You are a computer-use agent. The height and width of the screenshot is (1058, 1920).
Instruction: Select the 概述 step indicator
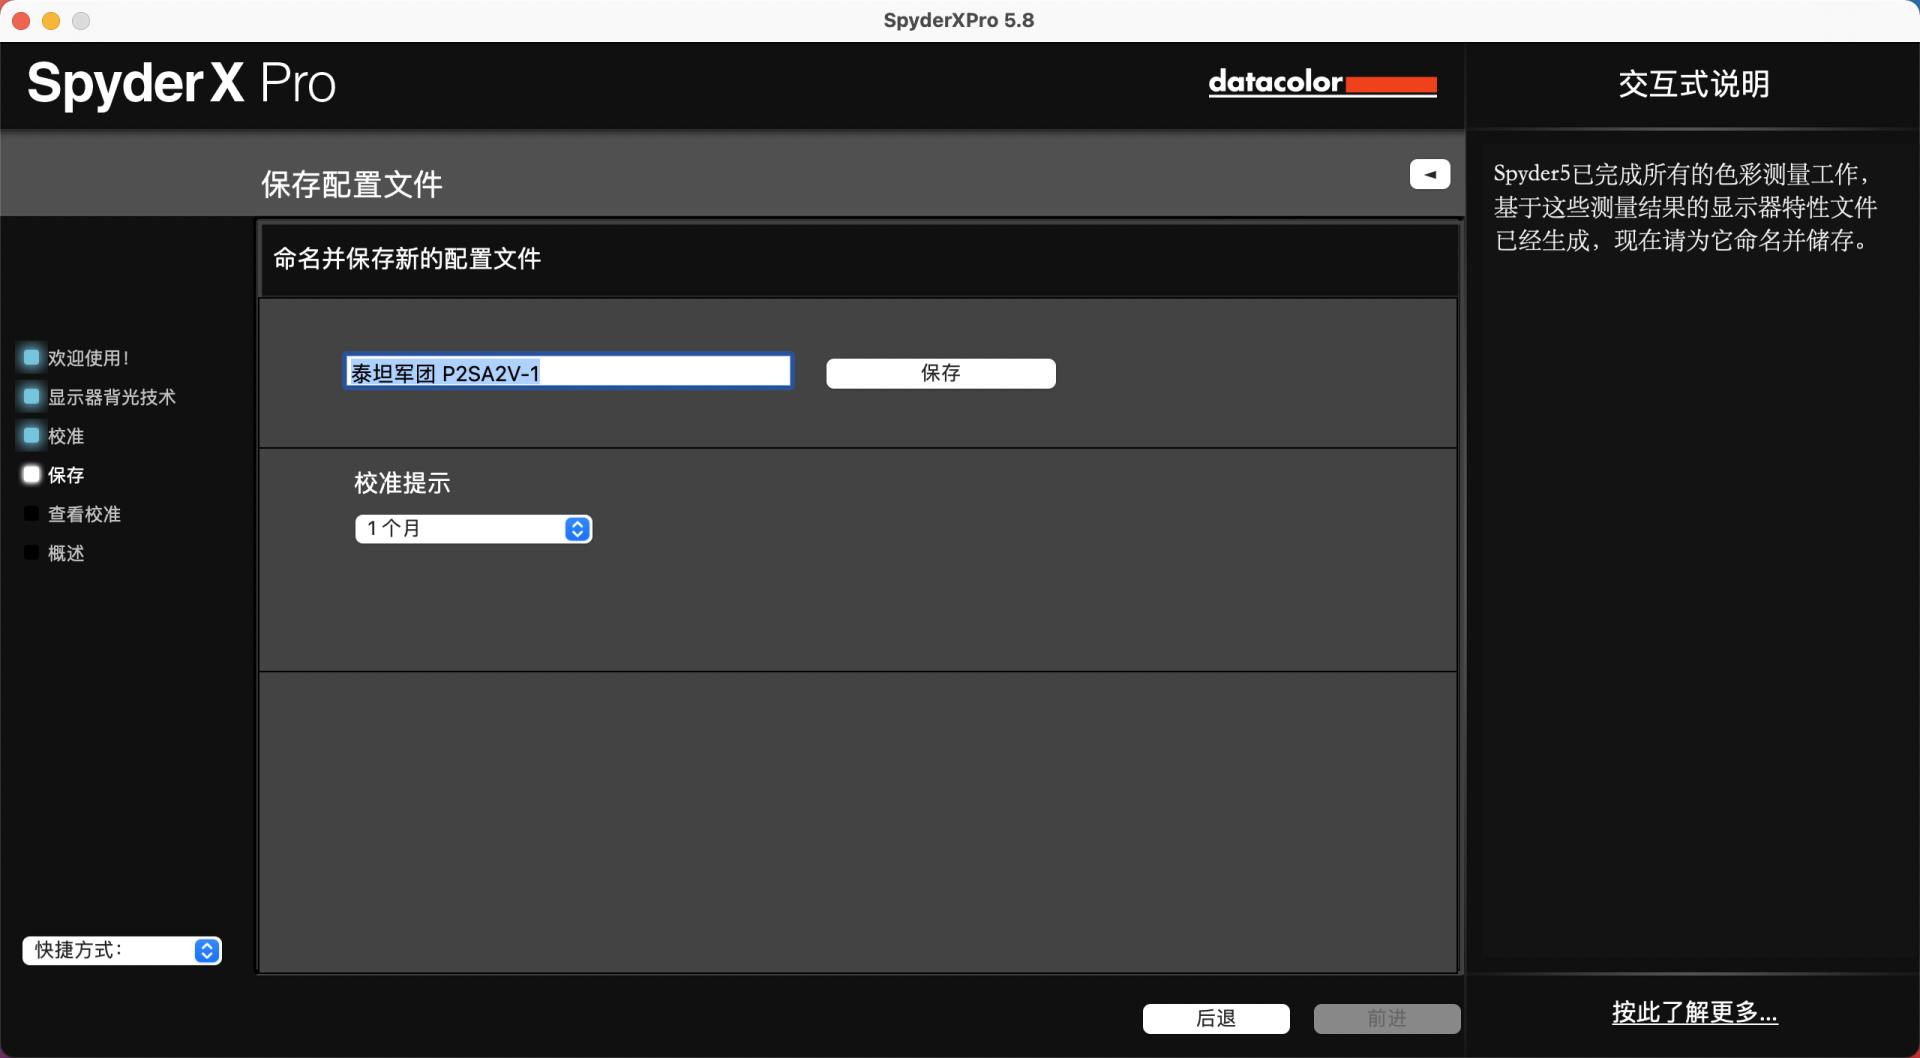31,552
